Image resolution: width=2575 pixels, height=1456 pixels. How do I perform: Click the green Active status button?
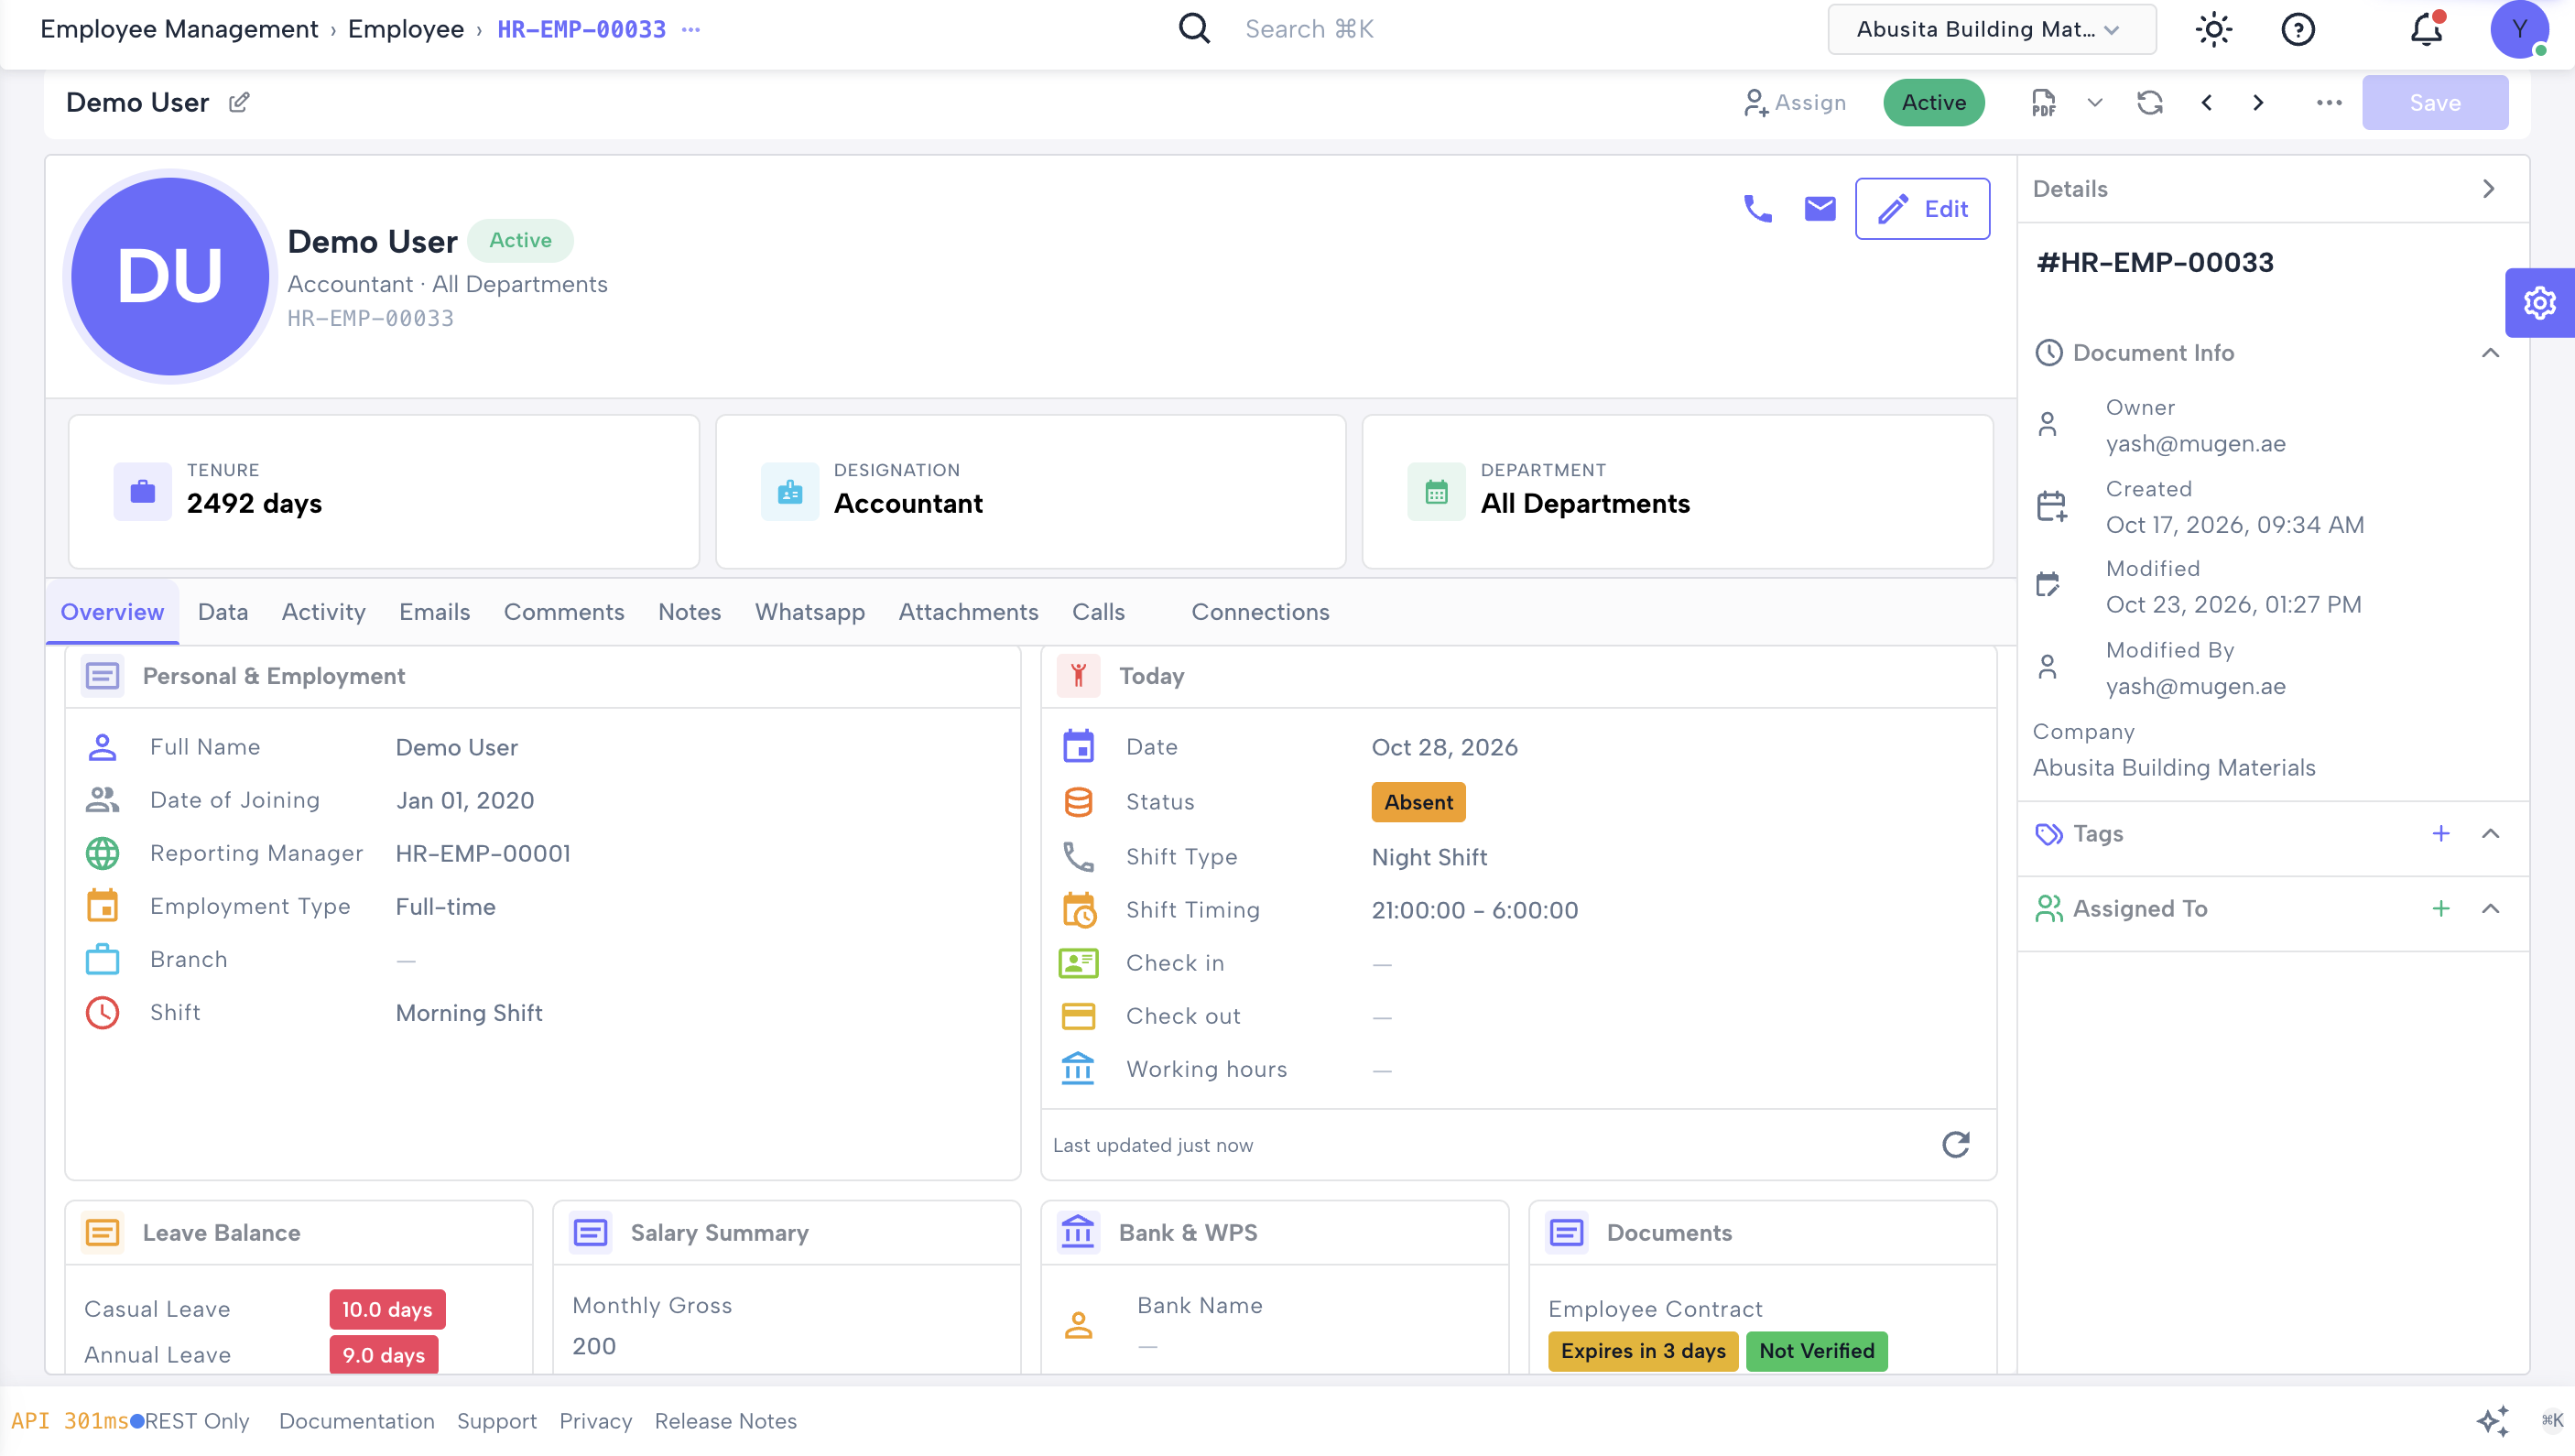click(1933, 103)
